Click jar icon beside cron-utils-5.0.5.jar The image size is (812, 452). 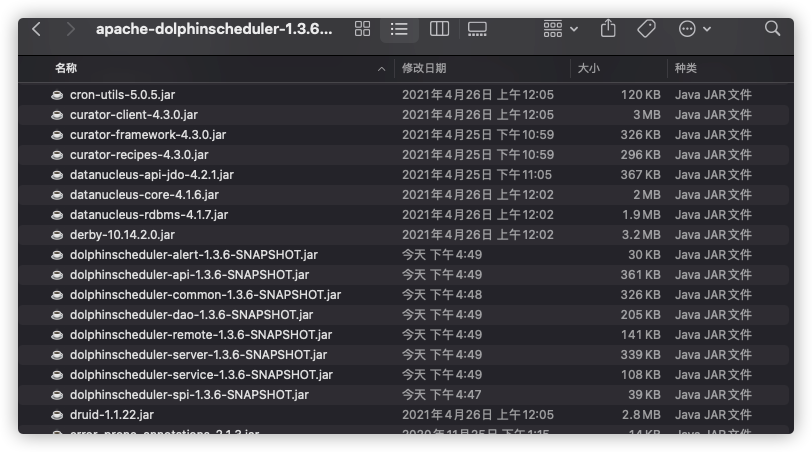point(57,95)
